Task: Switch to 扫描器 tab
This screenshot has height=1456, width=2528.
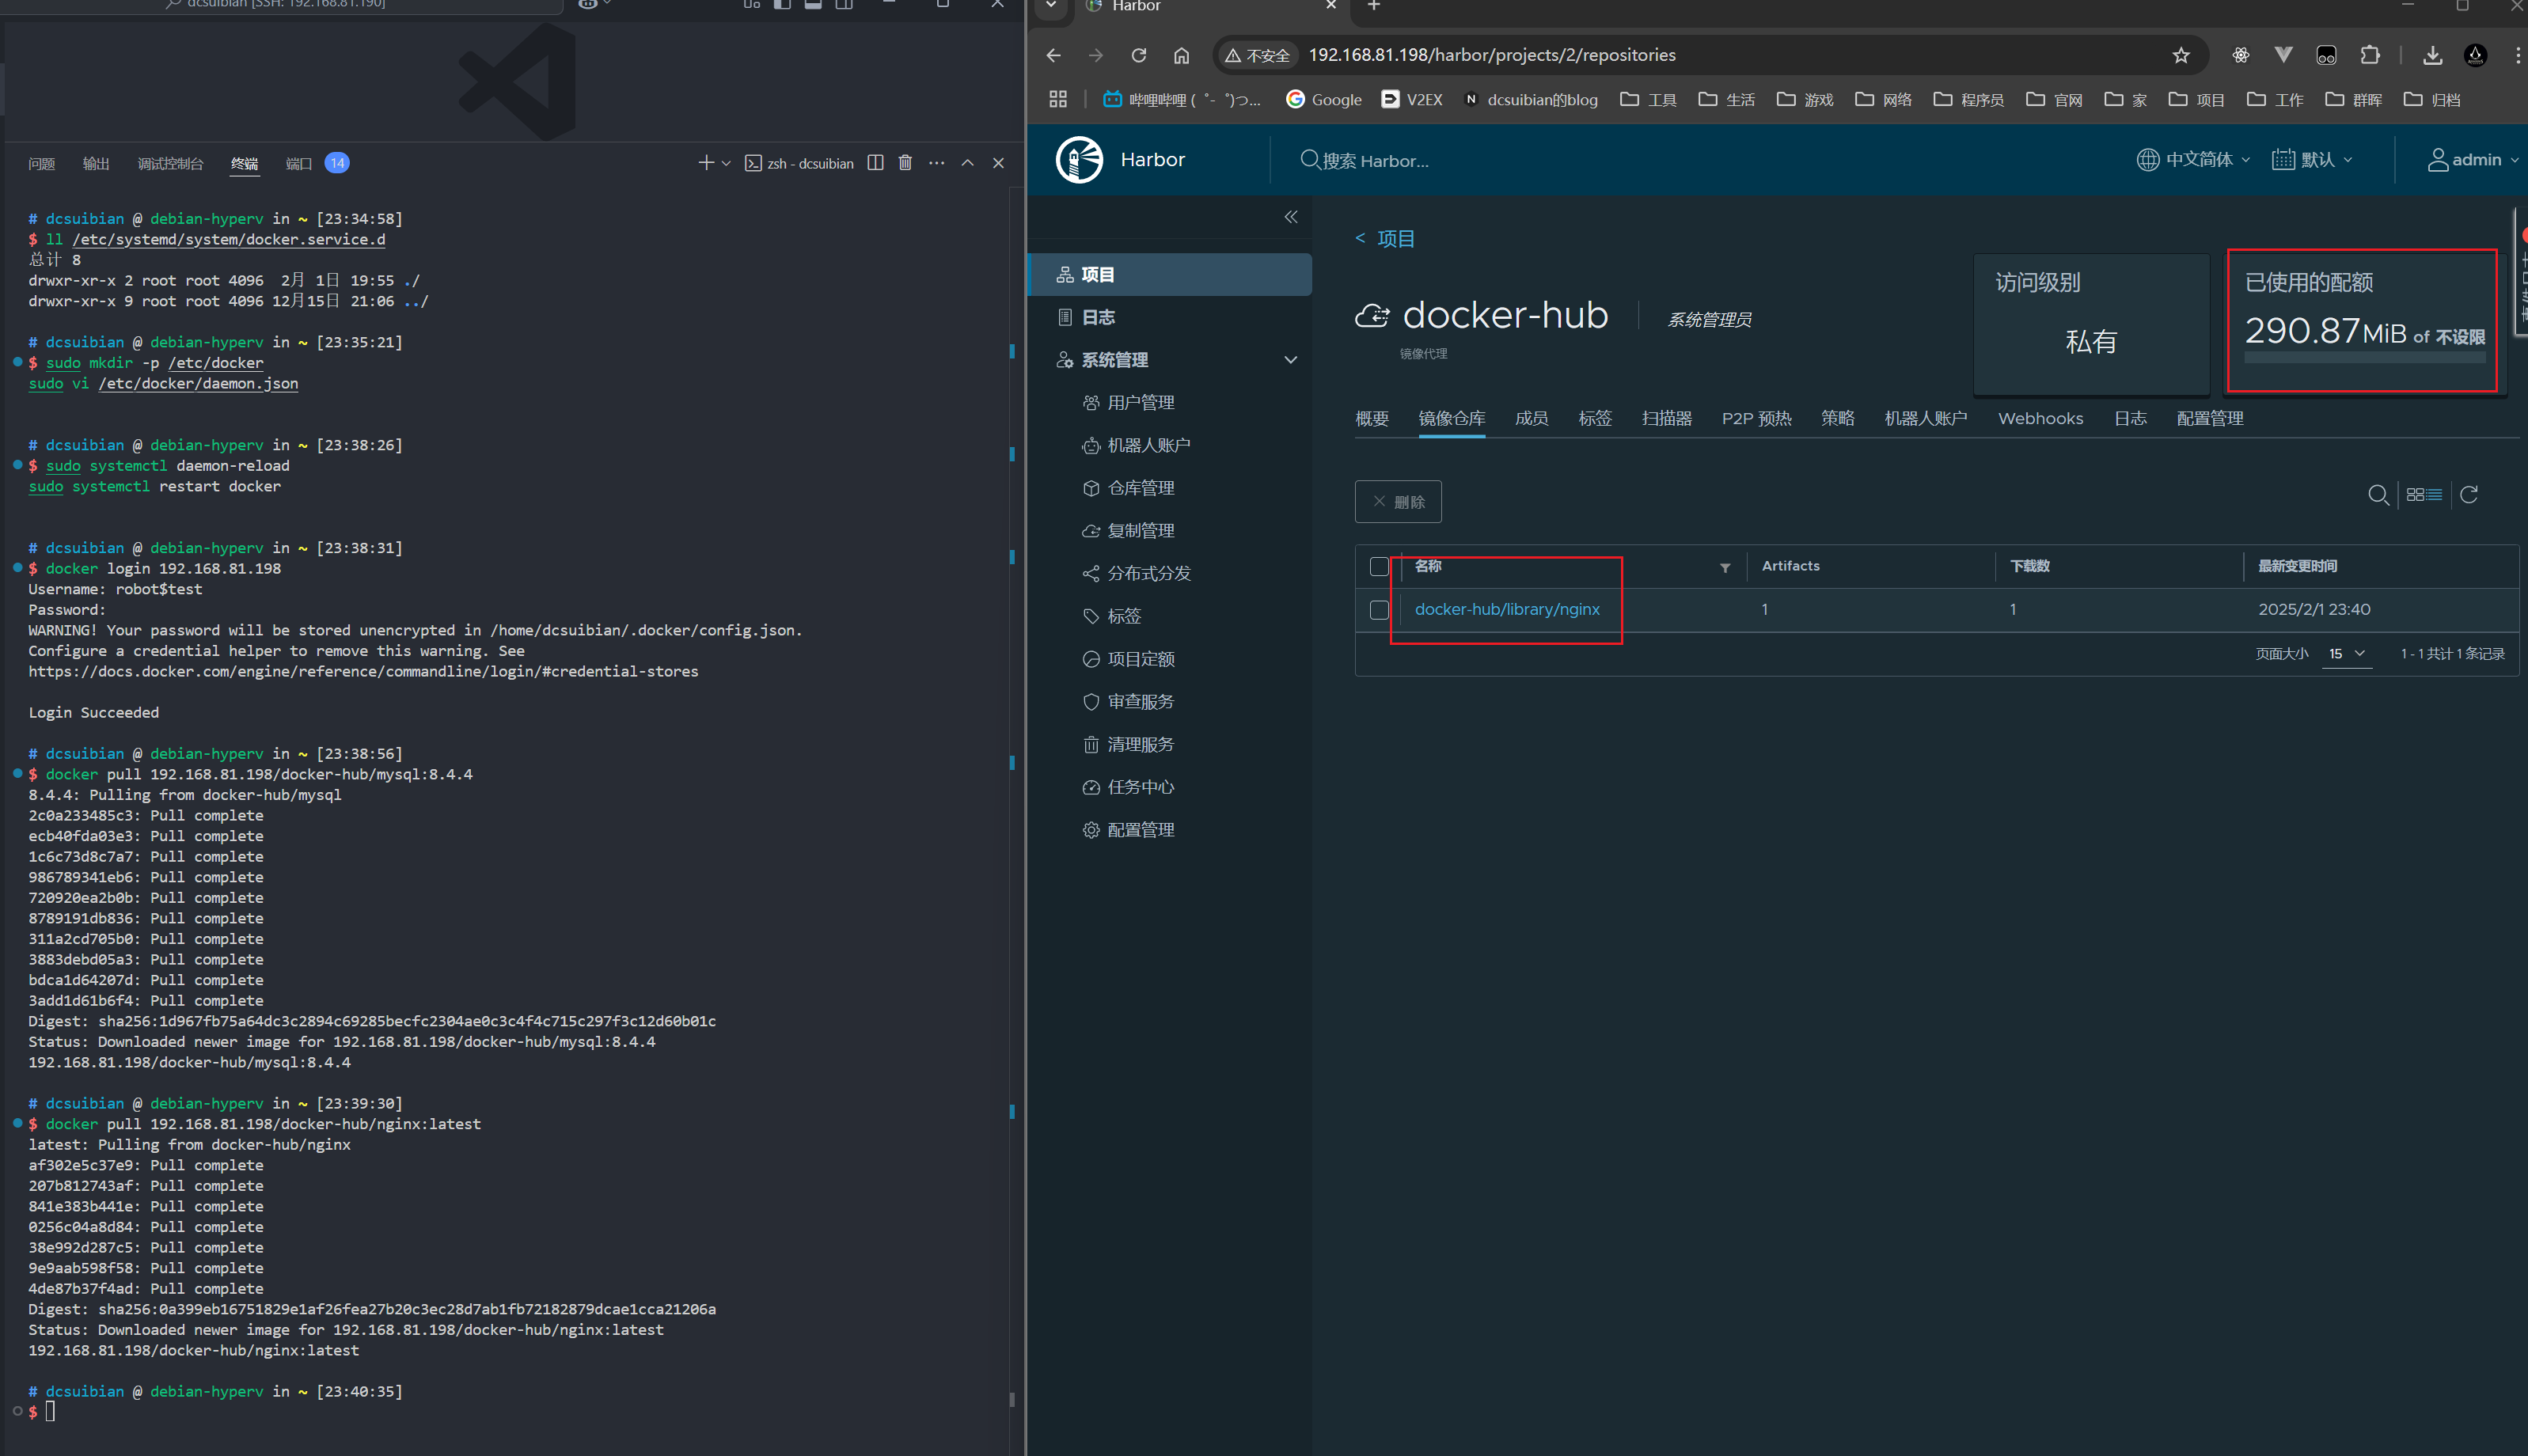Action: [1666, 419]
